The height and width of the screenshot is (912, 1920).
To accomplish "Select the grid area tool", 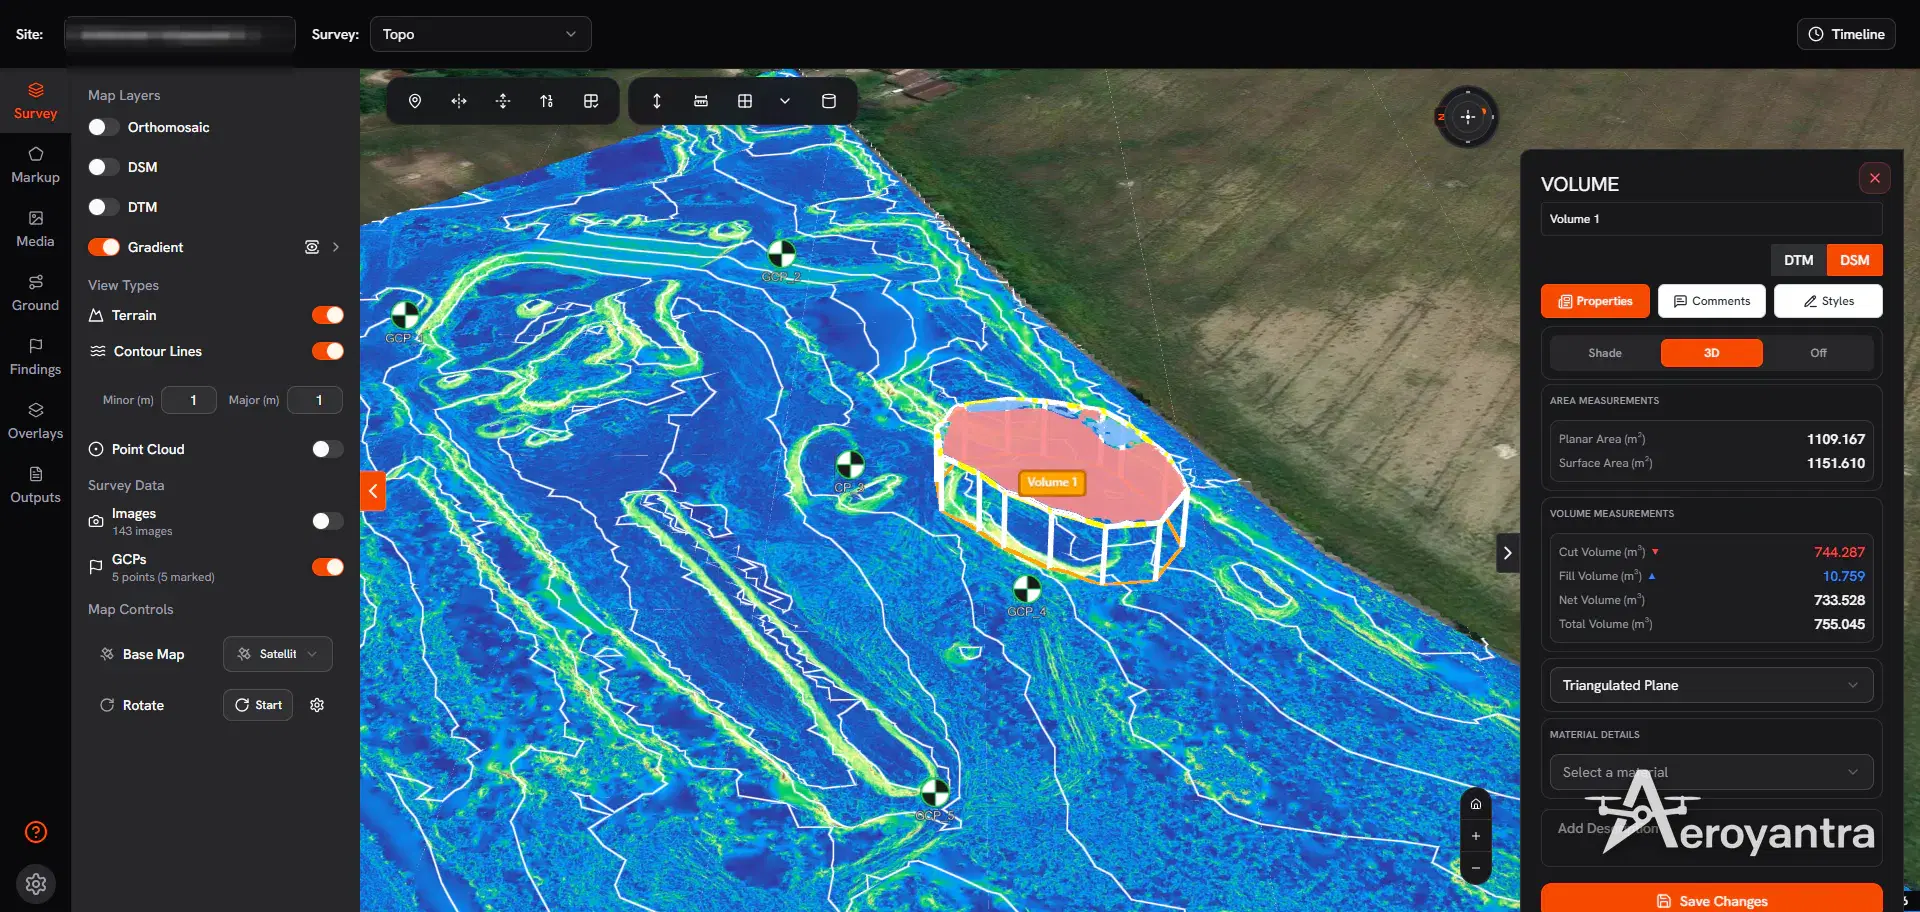I will pyautogui.click(x=745, y=101).
